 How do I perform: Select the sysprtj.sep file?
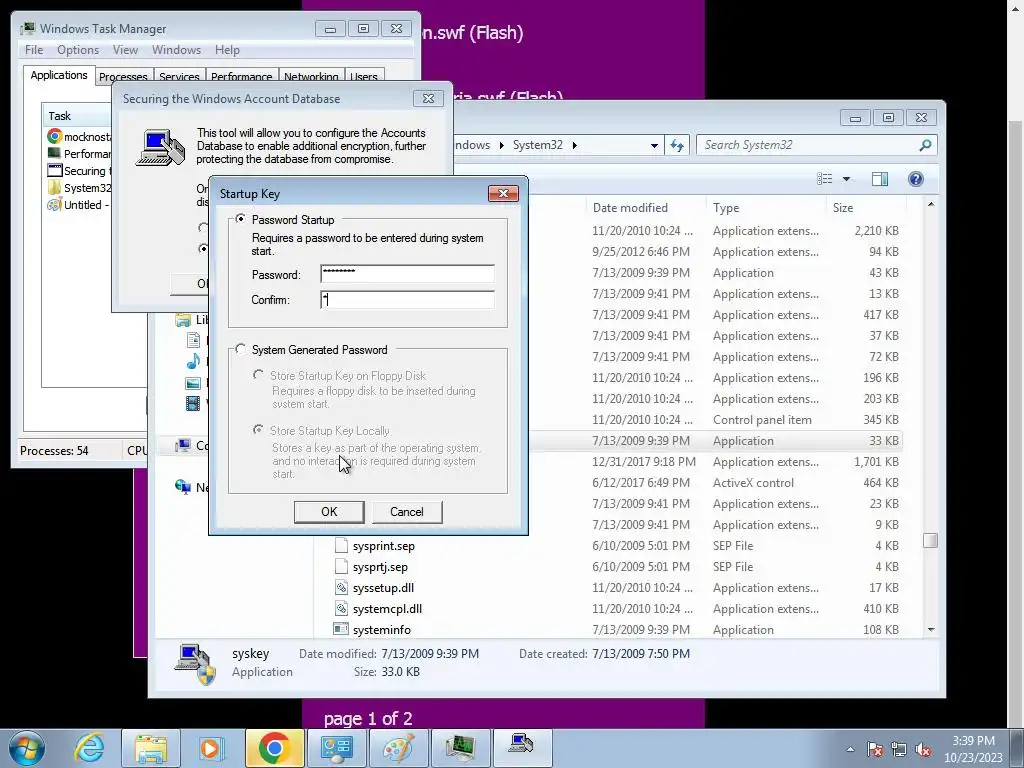coord(380,567)
